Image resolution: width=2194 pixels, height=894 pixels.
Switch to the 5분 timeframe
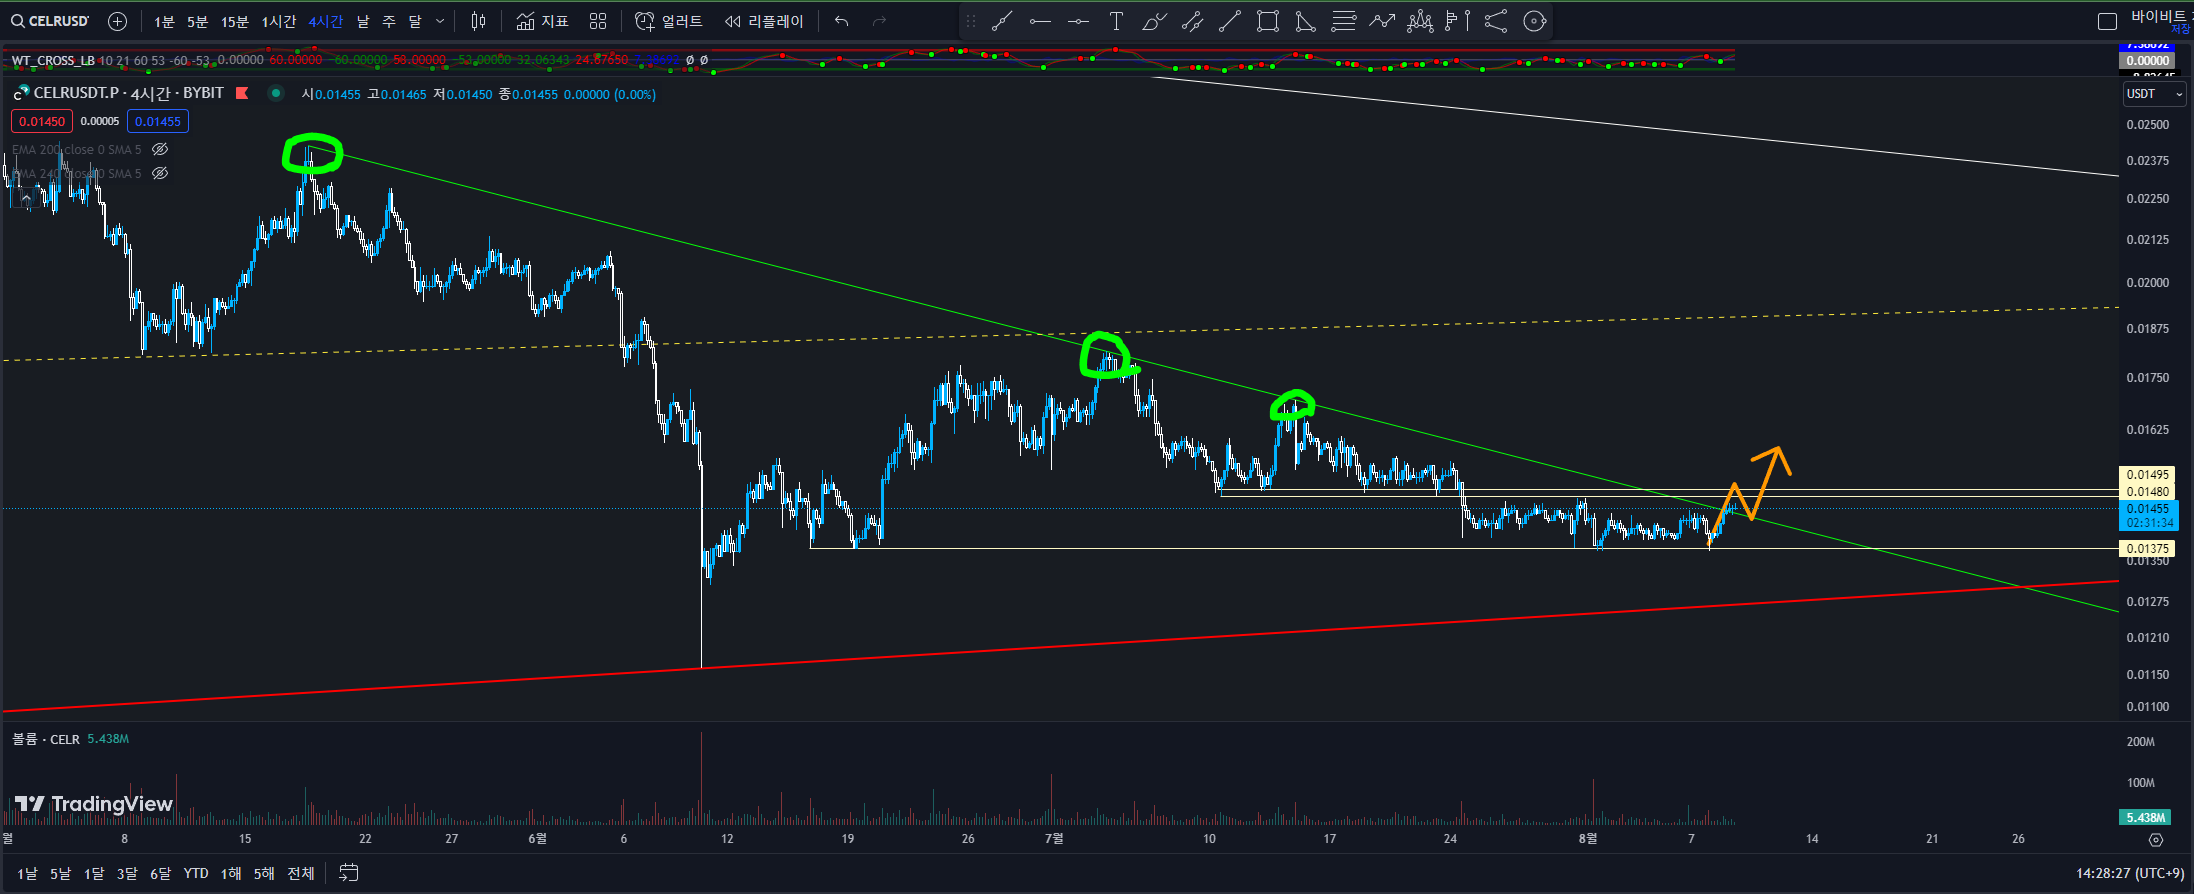(197, 21)
